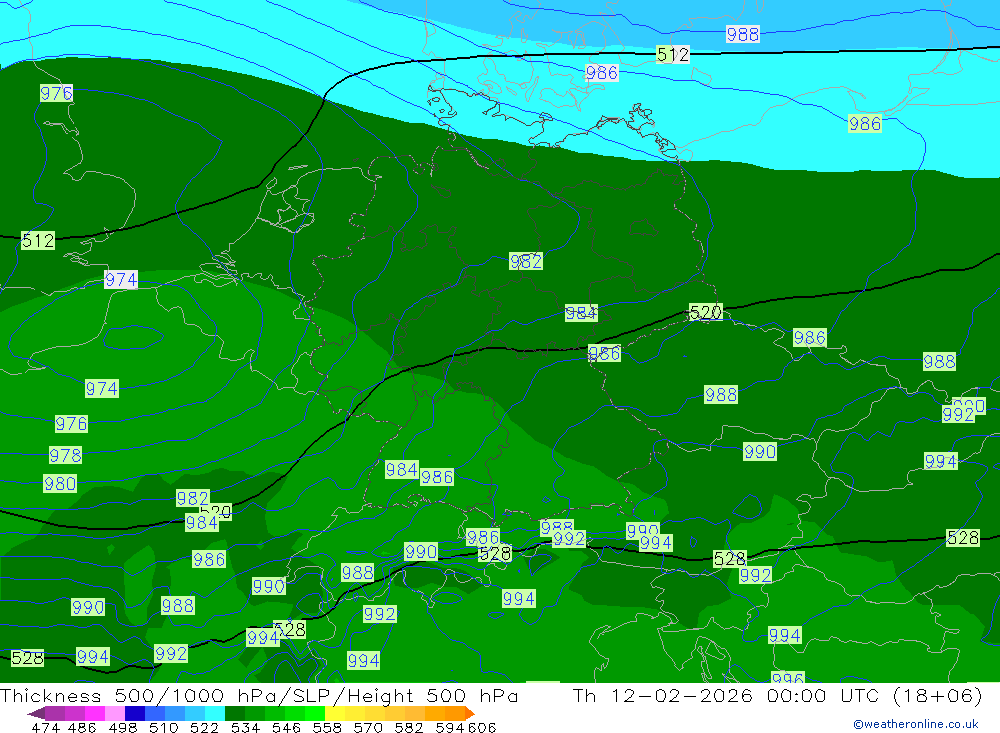Click the legend value 534

tap(246, 728)
